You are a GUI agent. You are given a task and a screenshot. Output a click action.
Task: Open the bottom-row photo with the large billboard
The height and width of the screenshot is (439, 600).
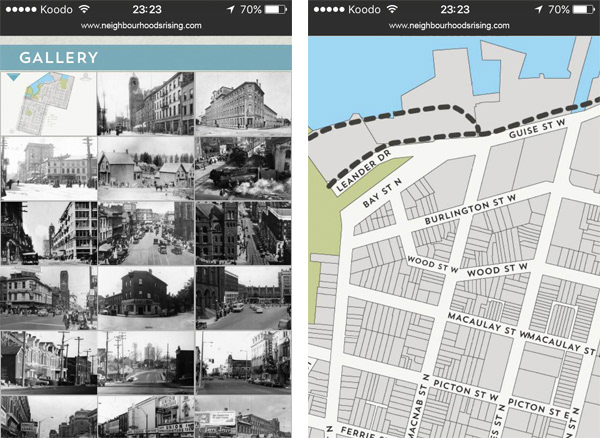[x=243, y=417]
